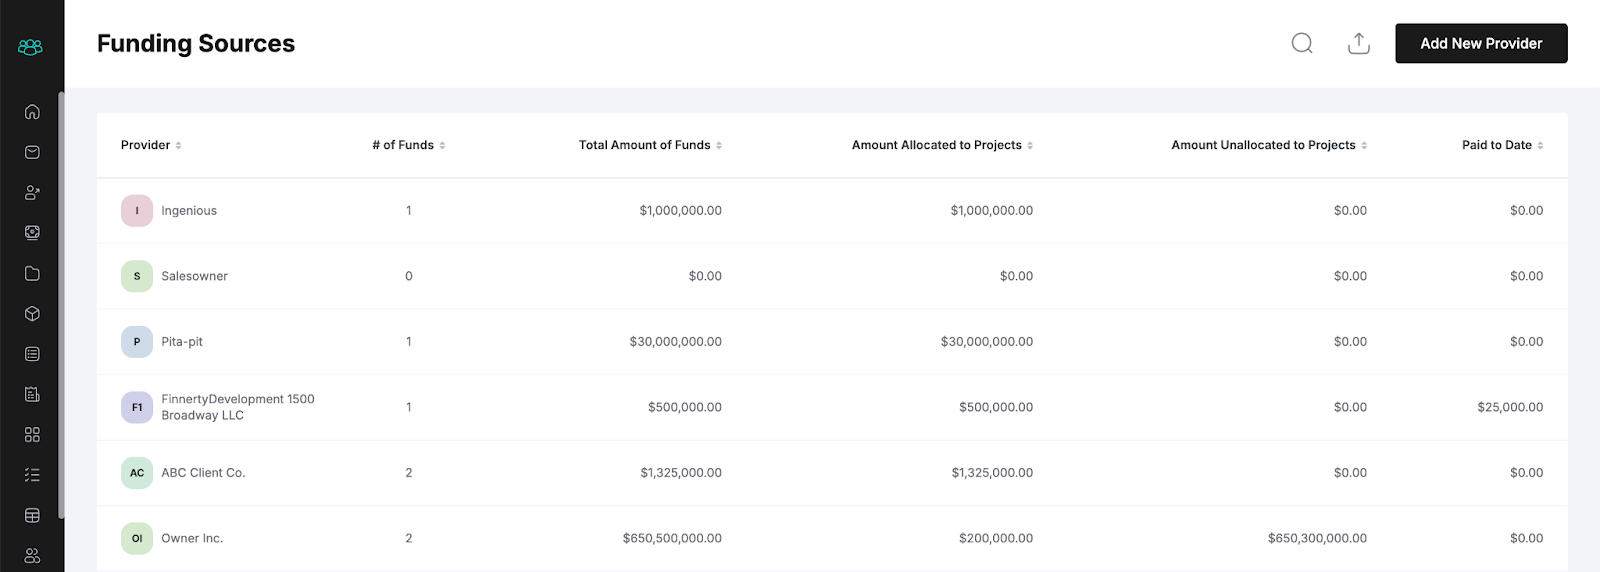Click the upload/export icon
Screen dimensions: 1600x572
pos(1359,43)
